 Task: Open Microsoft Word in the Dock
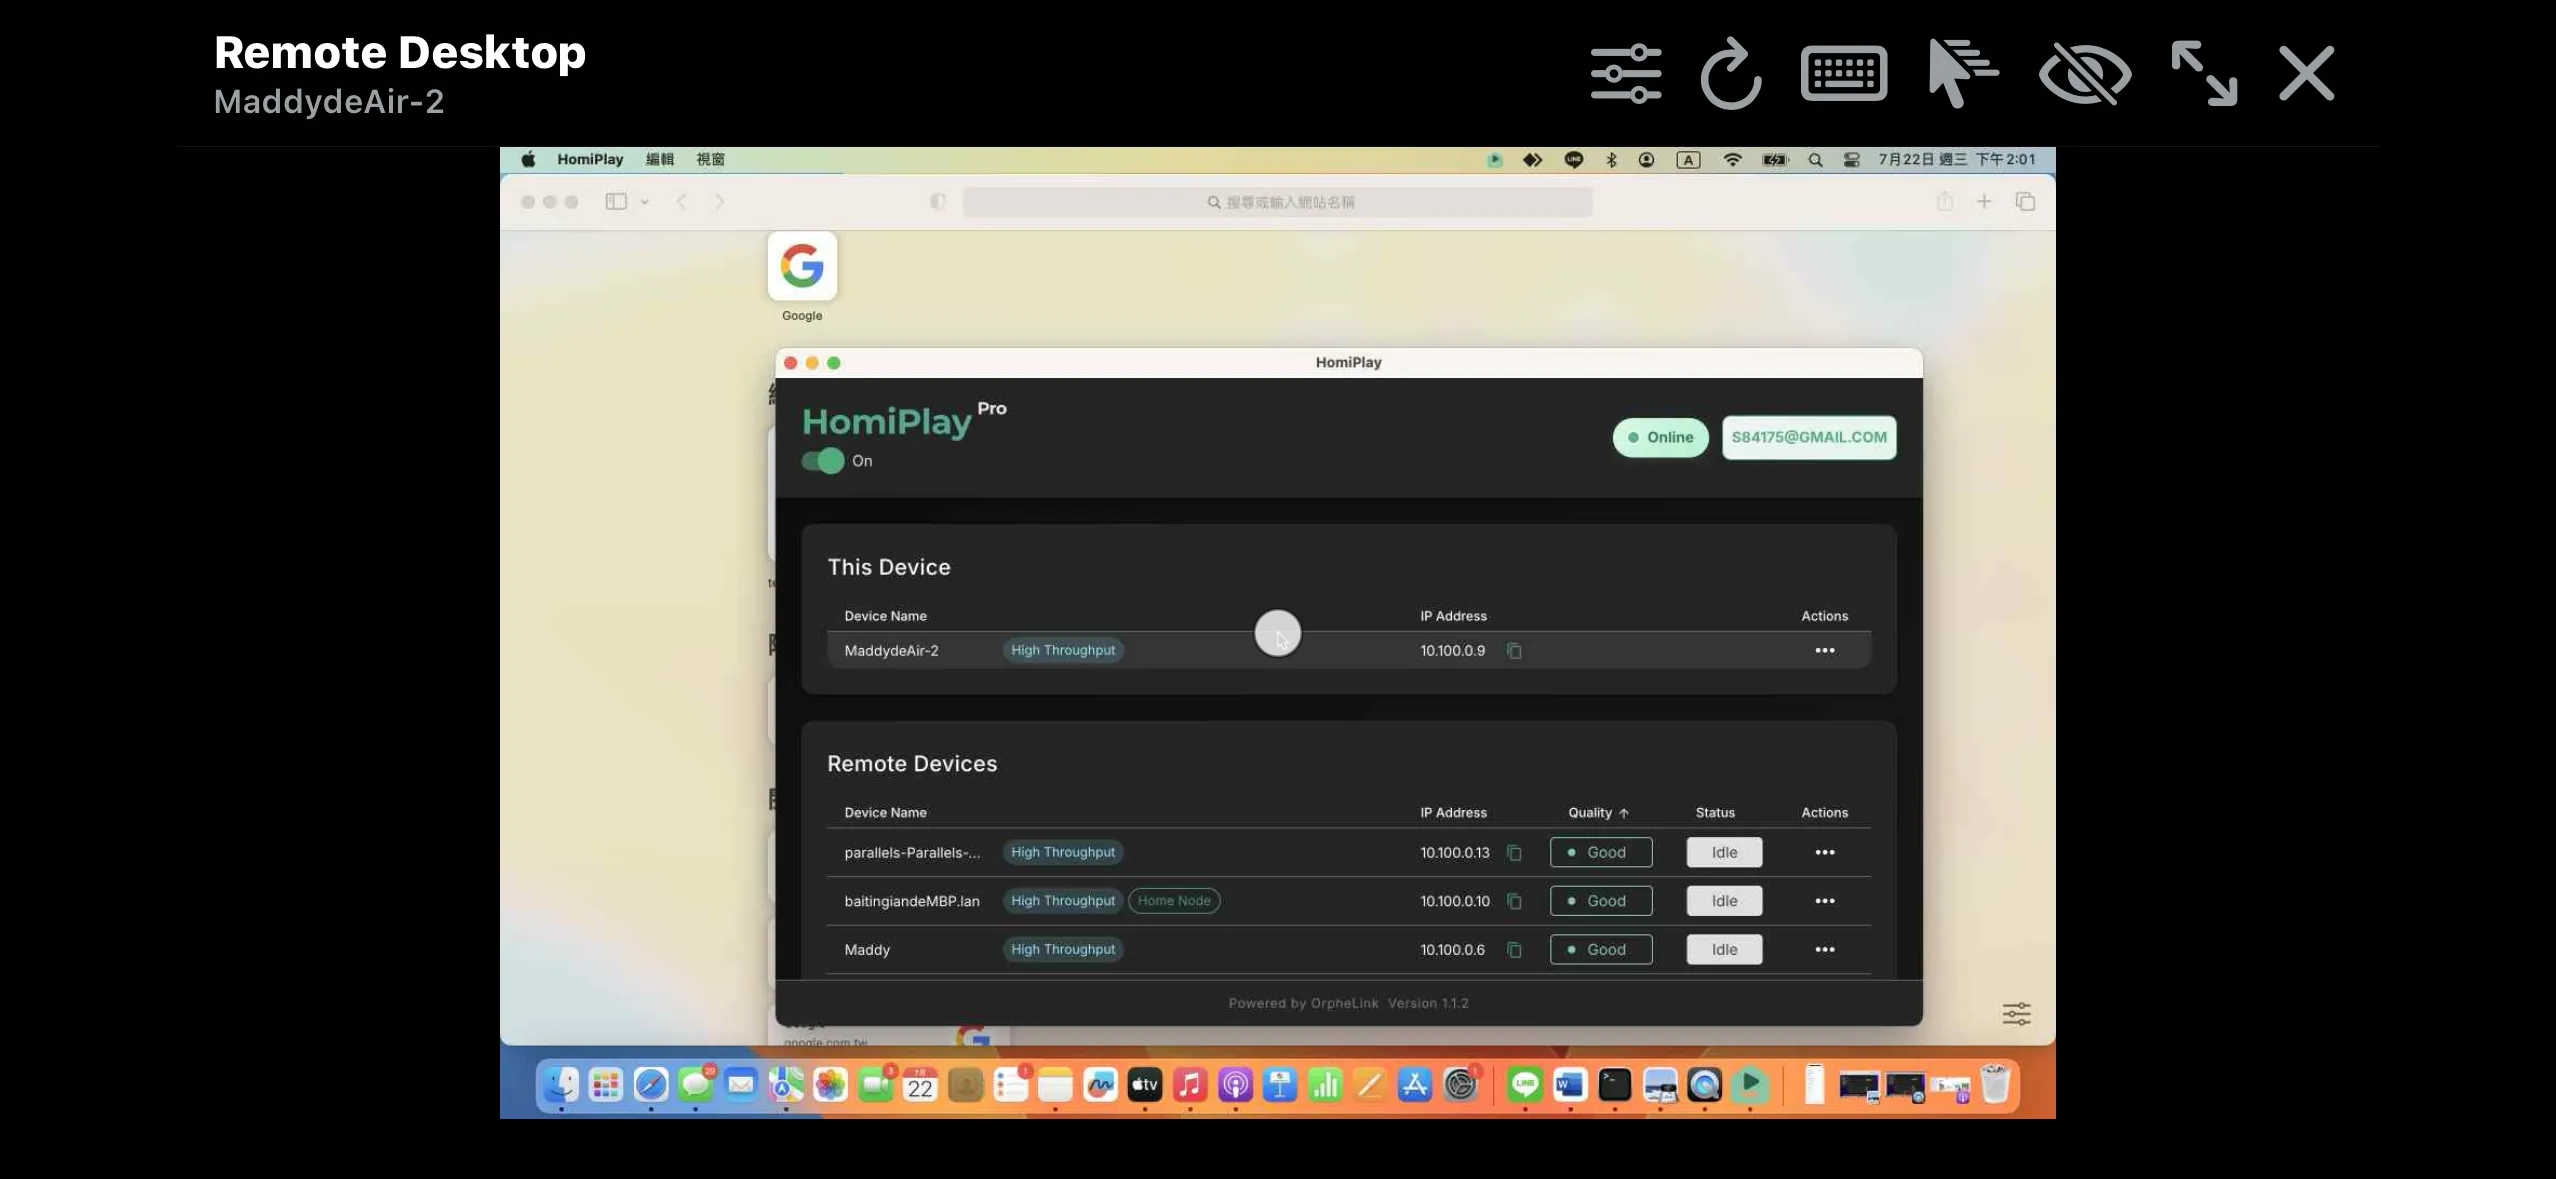pos(1570,1085)
